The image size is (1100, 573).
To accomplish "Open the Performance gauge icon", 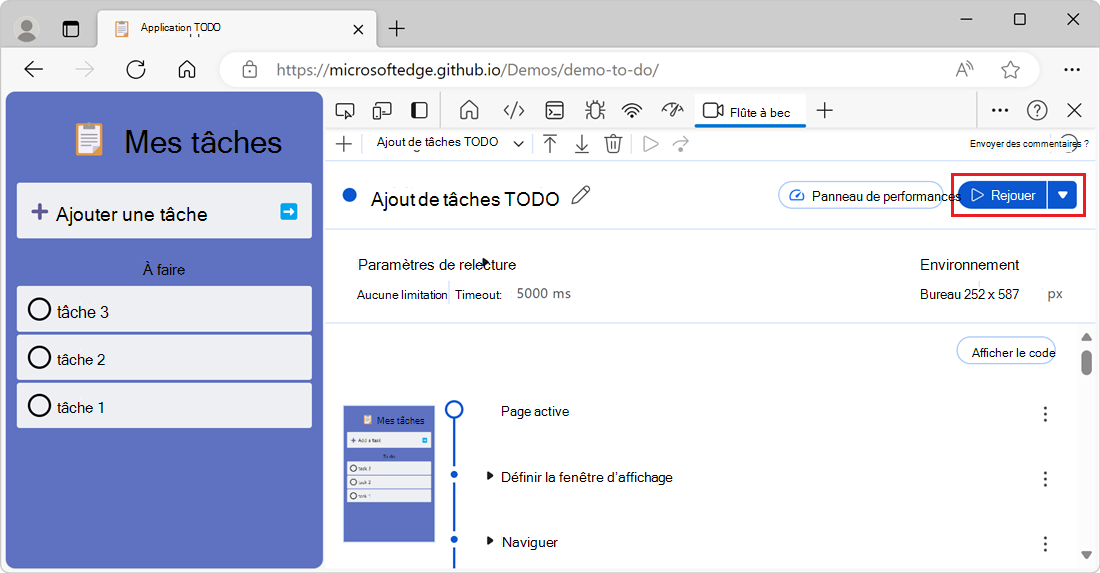I will (x=672, y=110).
